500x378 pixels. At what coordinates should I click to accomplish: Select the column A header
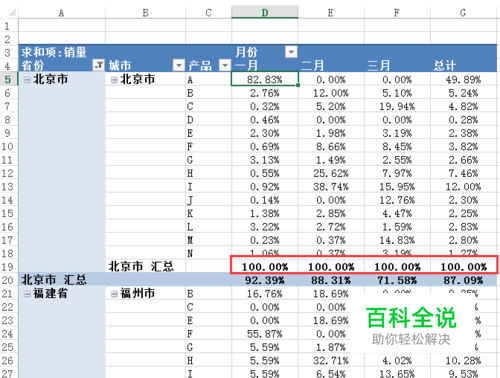[62, 13]
